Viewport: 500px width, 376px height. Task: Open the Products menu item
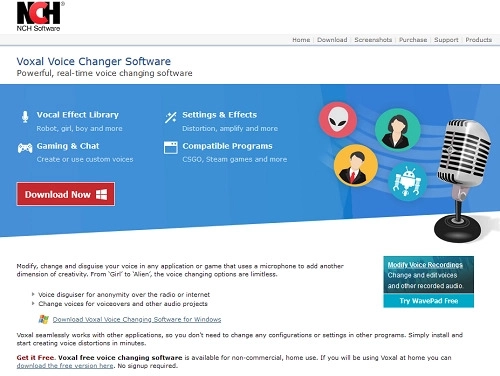(479, 40)
